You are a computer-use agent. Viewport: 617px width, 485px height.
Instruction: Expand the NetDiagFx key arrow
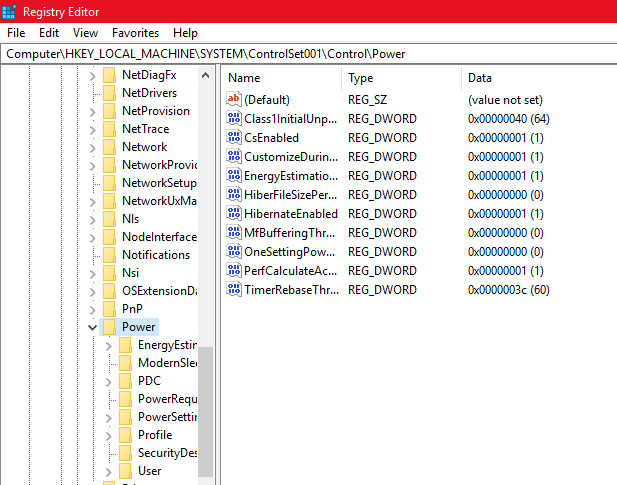pyautogui.click(x=92, y=75)
